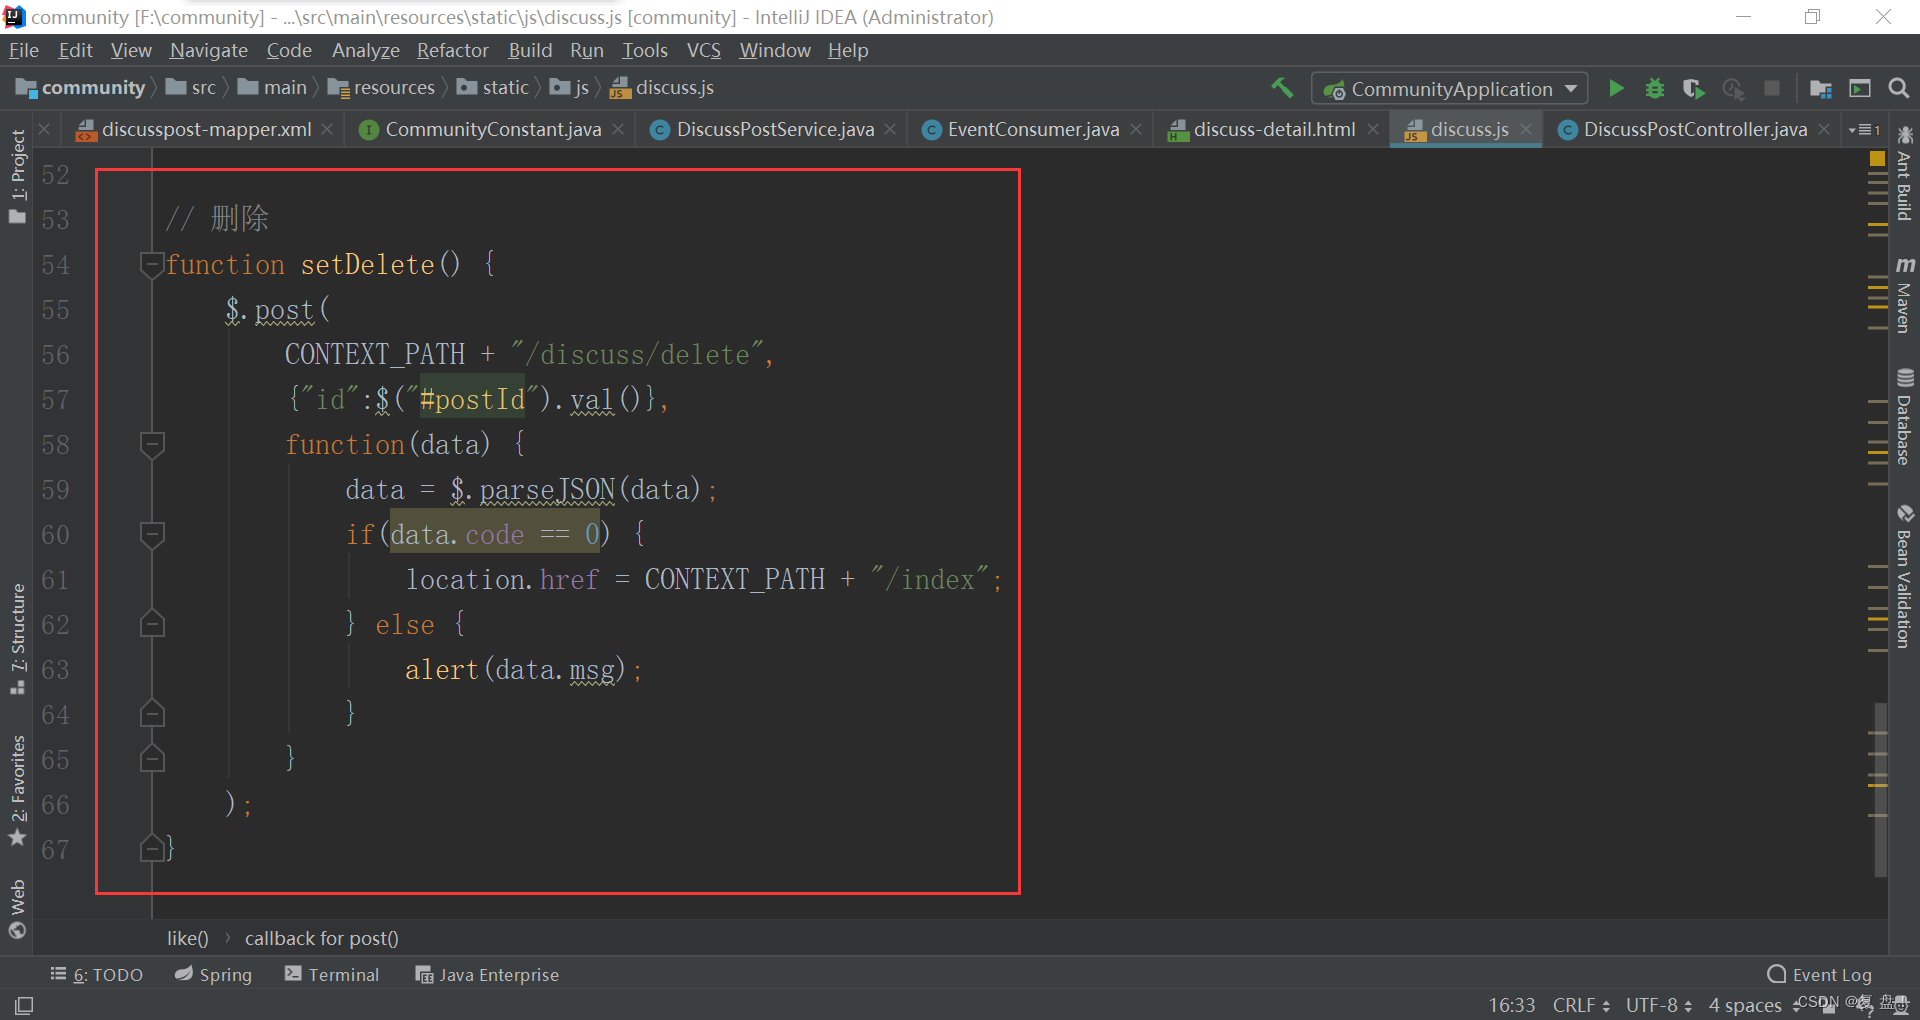Click the run-anything window icon
Screen dimensions: 1920x1020
pyautogui.click(x=1860, y=88)
